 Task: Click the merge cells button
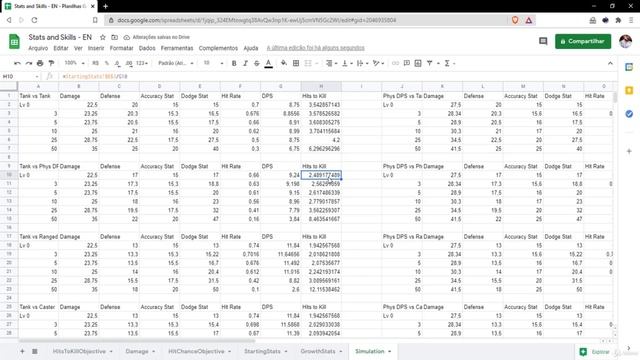click(x=308, y=63)
